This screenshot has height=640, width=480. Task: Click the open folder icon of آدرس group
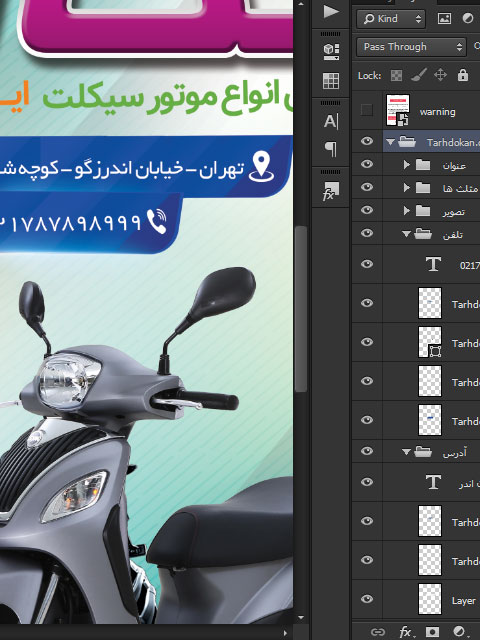click(423, 452)
